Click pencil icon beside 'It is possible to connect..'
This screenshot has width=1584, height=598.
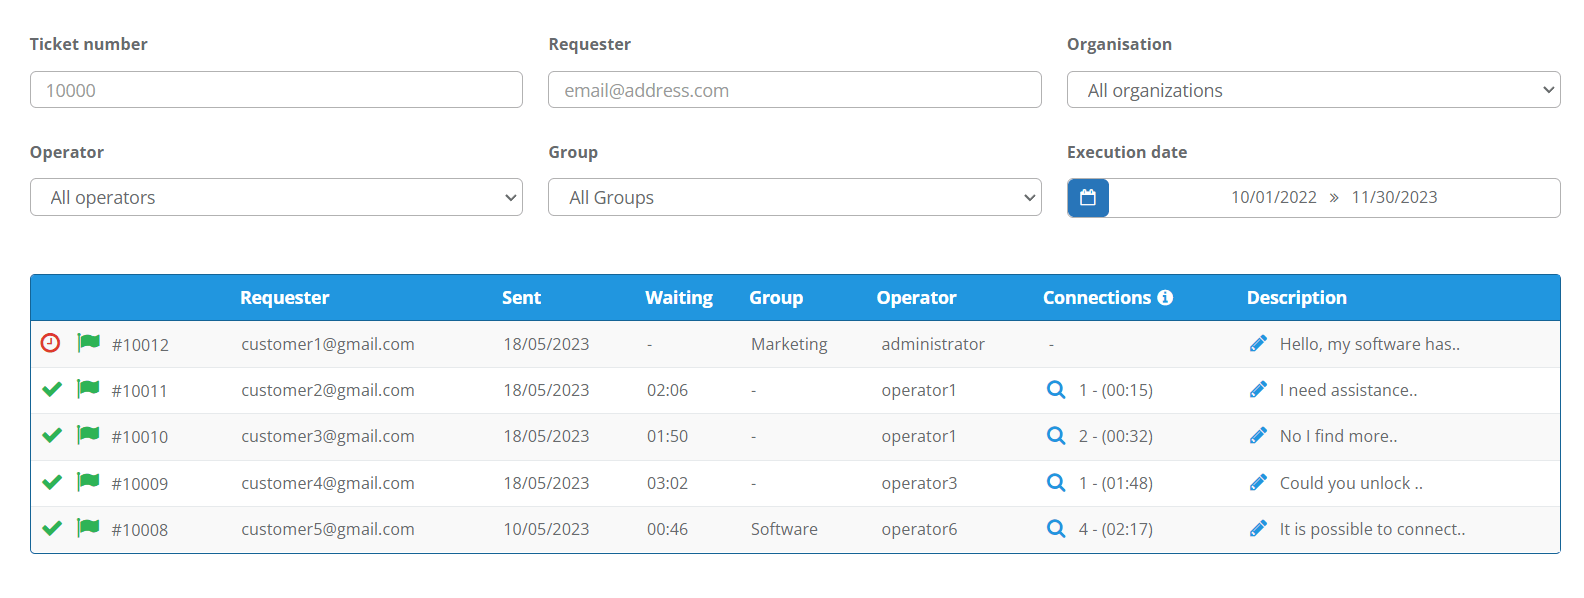[1258, 529]
